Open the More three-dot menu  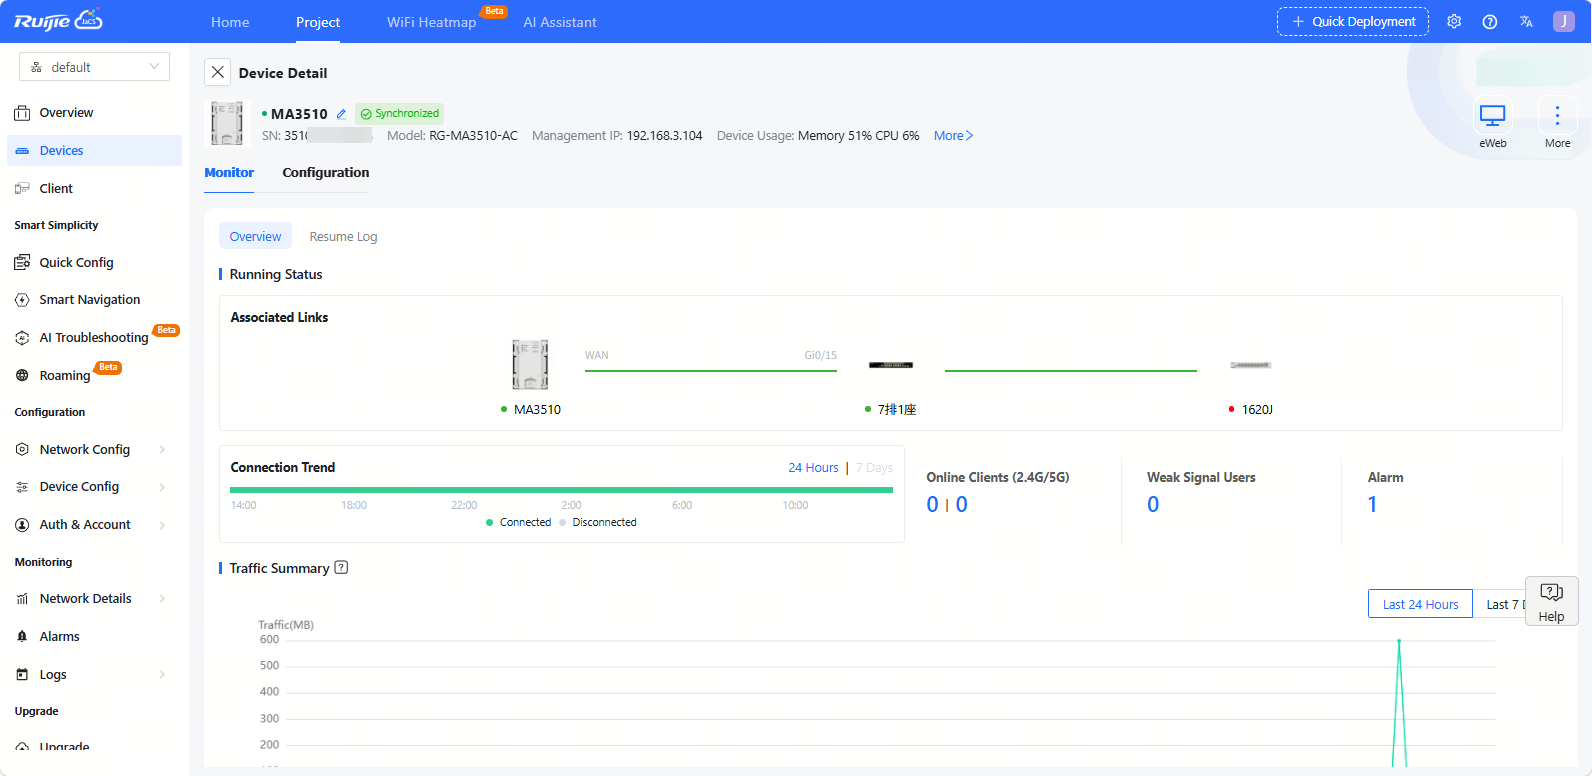pyautogui.click(x=1557, y=116)
